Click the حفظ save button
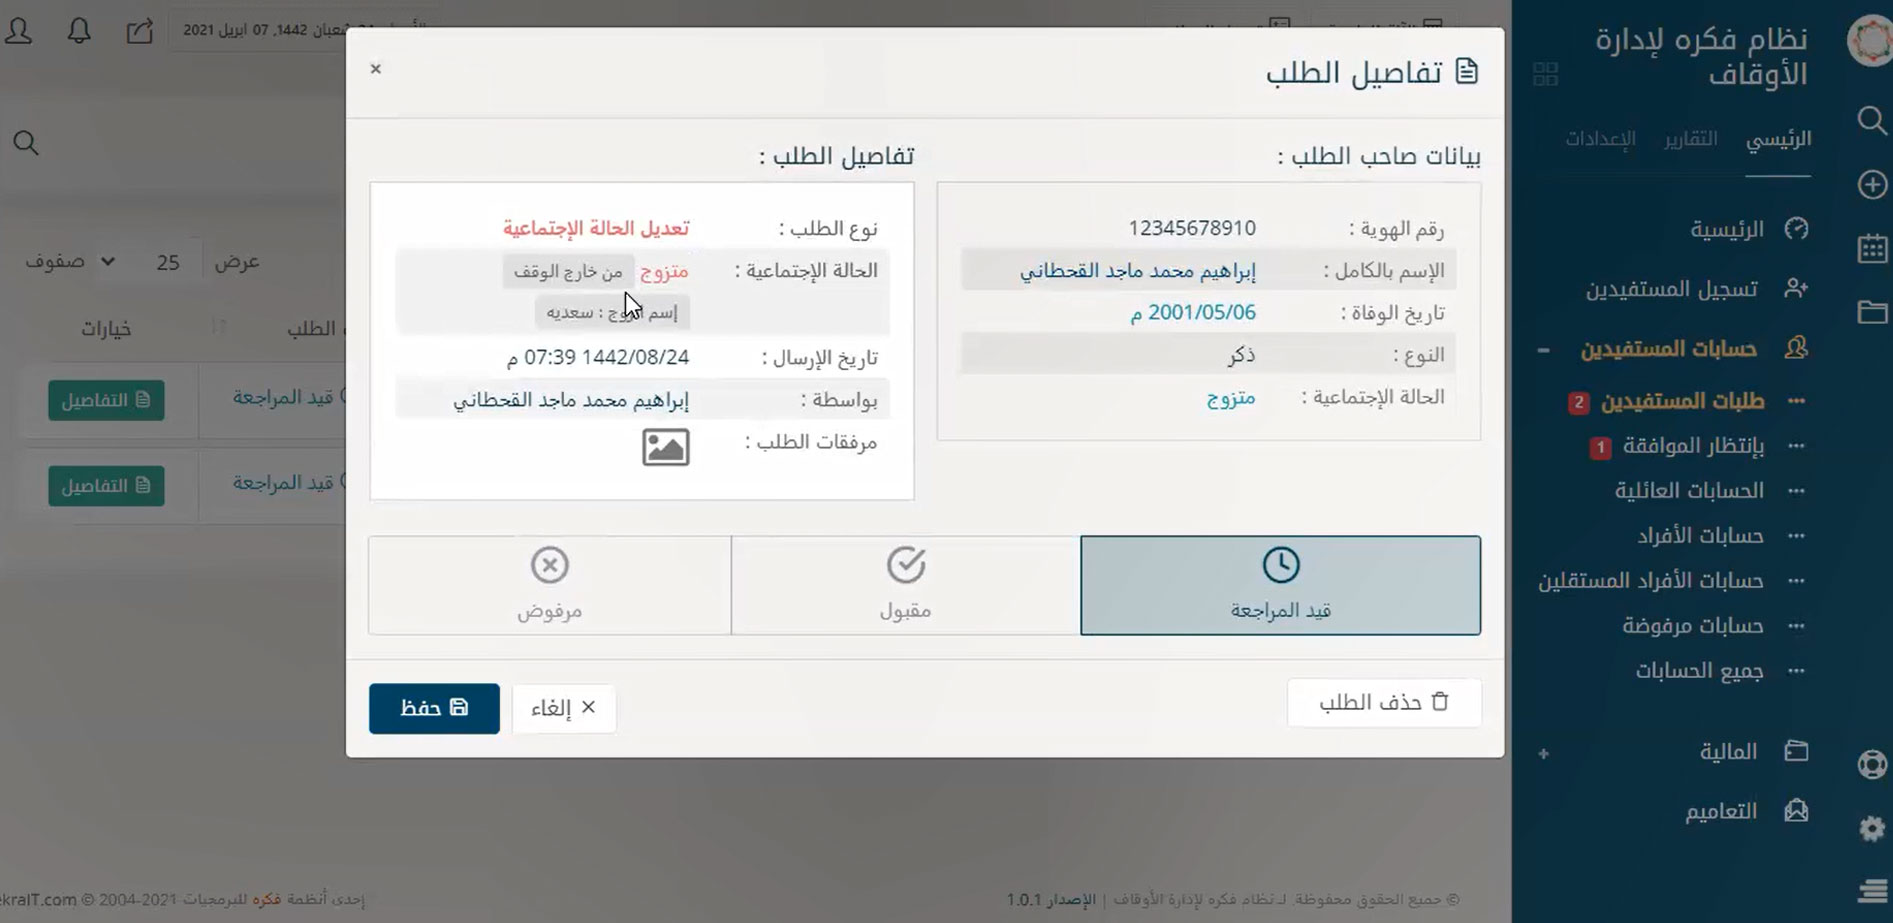 [x=434, y=708]
